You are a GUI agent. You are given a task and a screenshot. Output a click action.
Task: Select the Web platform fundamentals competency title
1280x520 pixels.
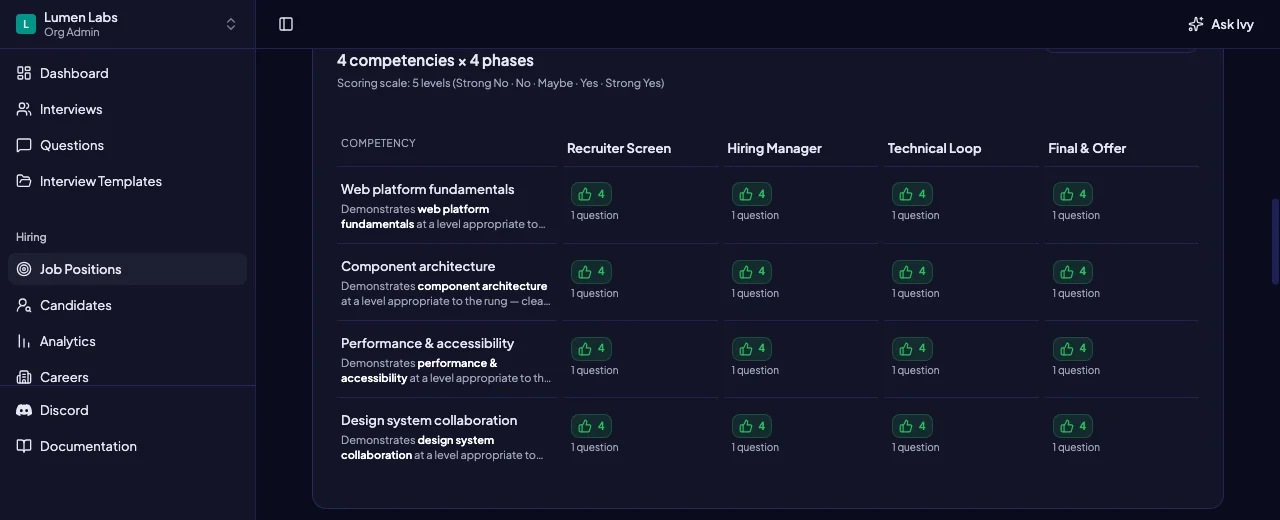[x=427, y=189]
